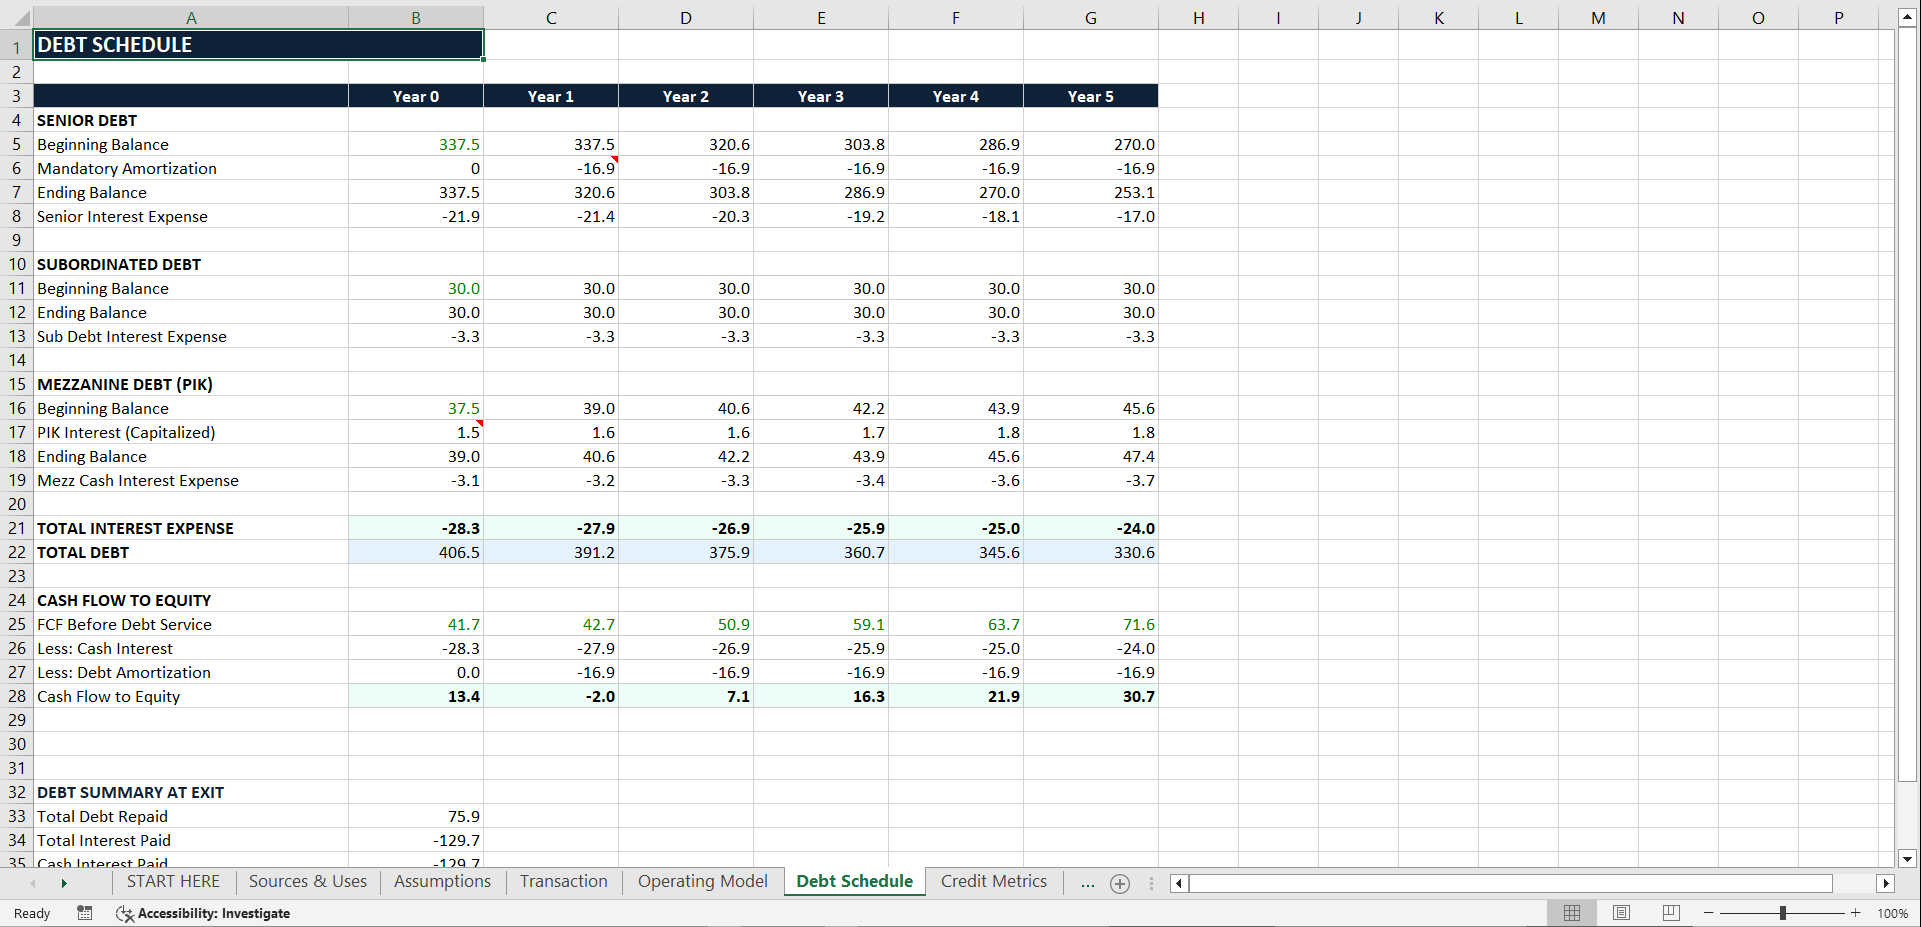Expand the PIK Interest cell comment indicator

[478, 424]
